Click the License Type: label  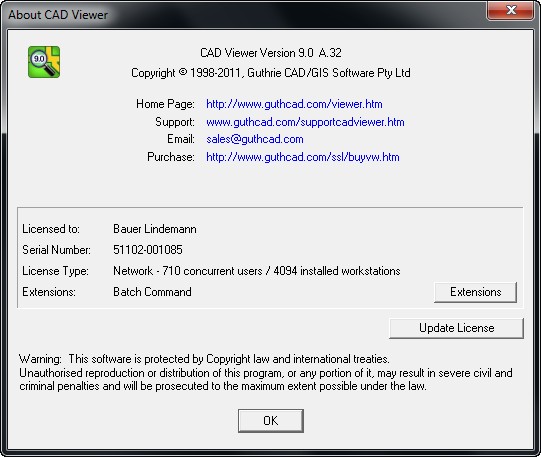coord(55,271)
